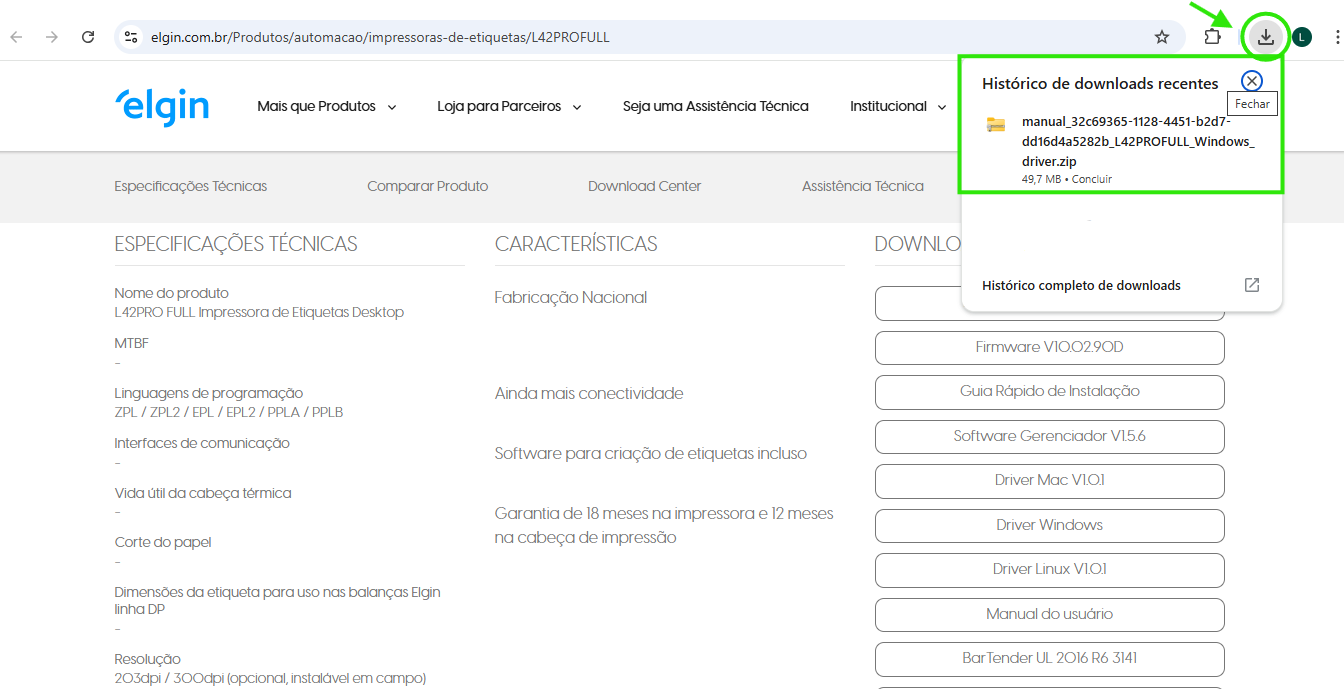The height and width of the screenshot is (689, 1344).
Task: Open full download history external link icon
Action: tap(1251, 285)
